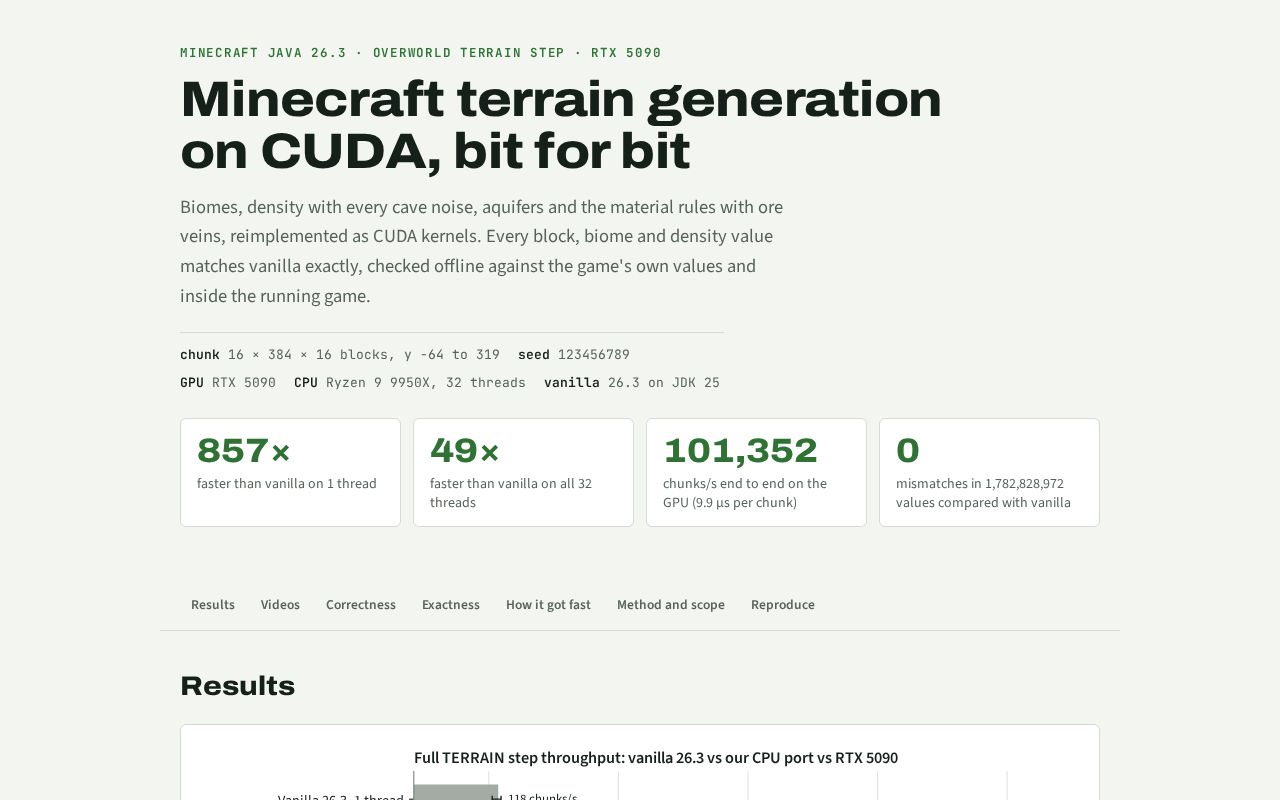Select the mismatches in 1,782,828,972 values caption
The width and height of the screenshot is (1280, 800).
[983, 493]
